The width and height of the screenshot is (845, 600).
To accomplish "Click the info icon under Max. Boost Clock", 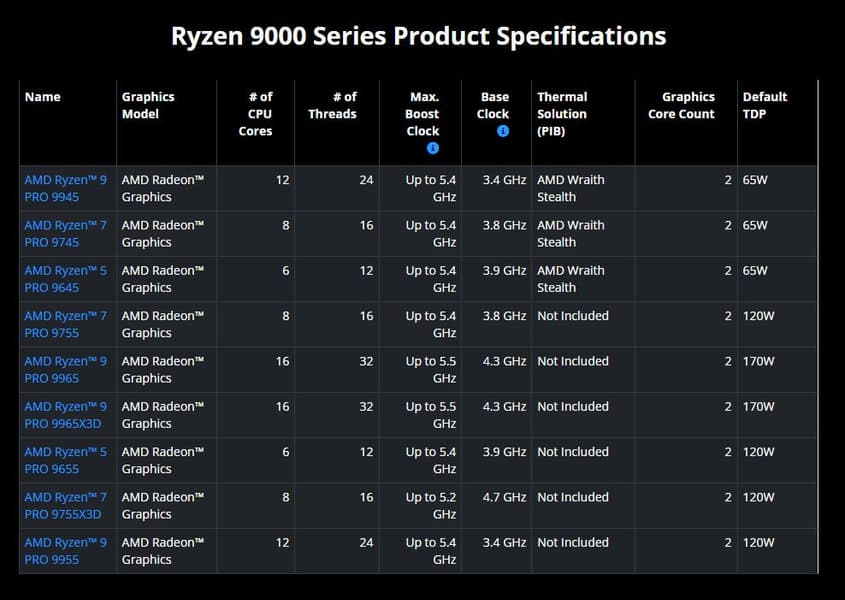I will point(433,148).
